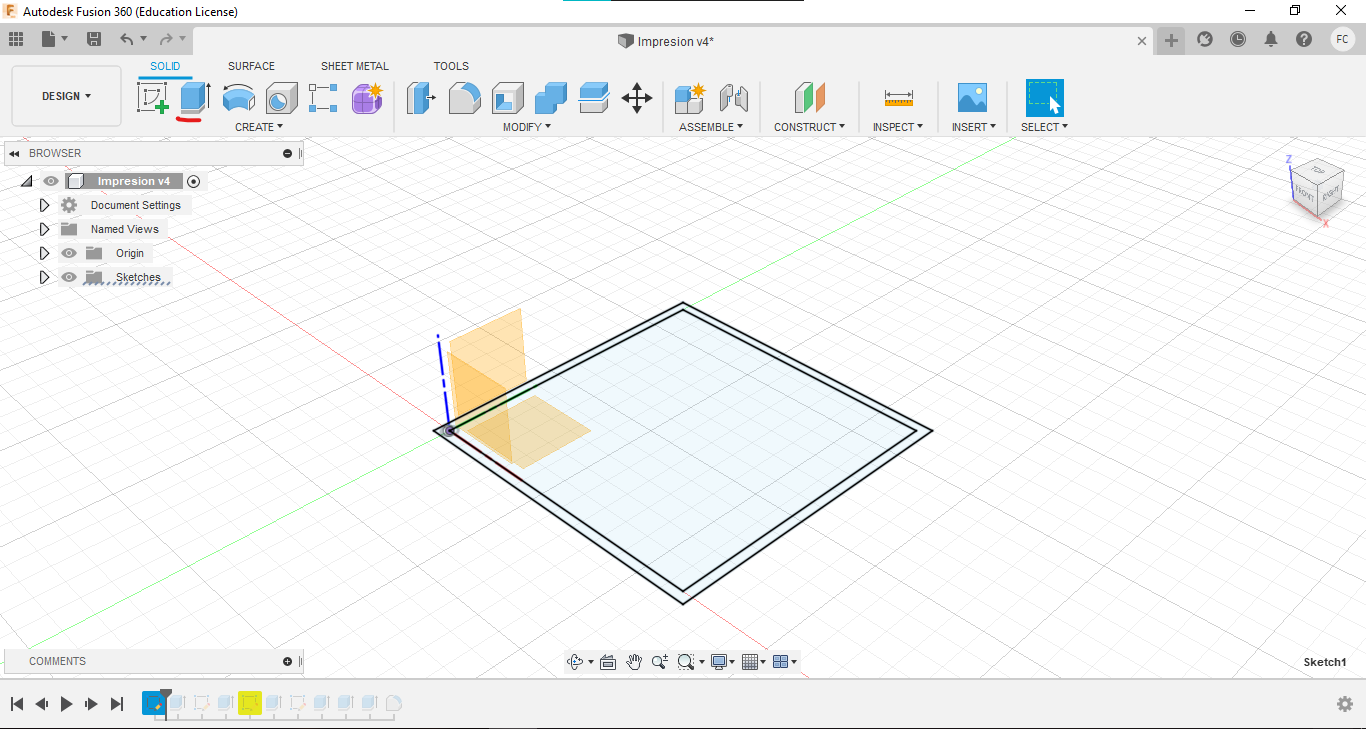Click the Look At icon
Image resolution: width=1366 pixels, height=729 pixels.
tap(607, 662)
